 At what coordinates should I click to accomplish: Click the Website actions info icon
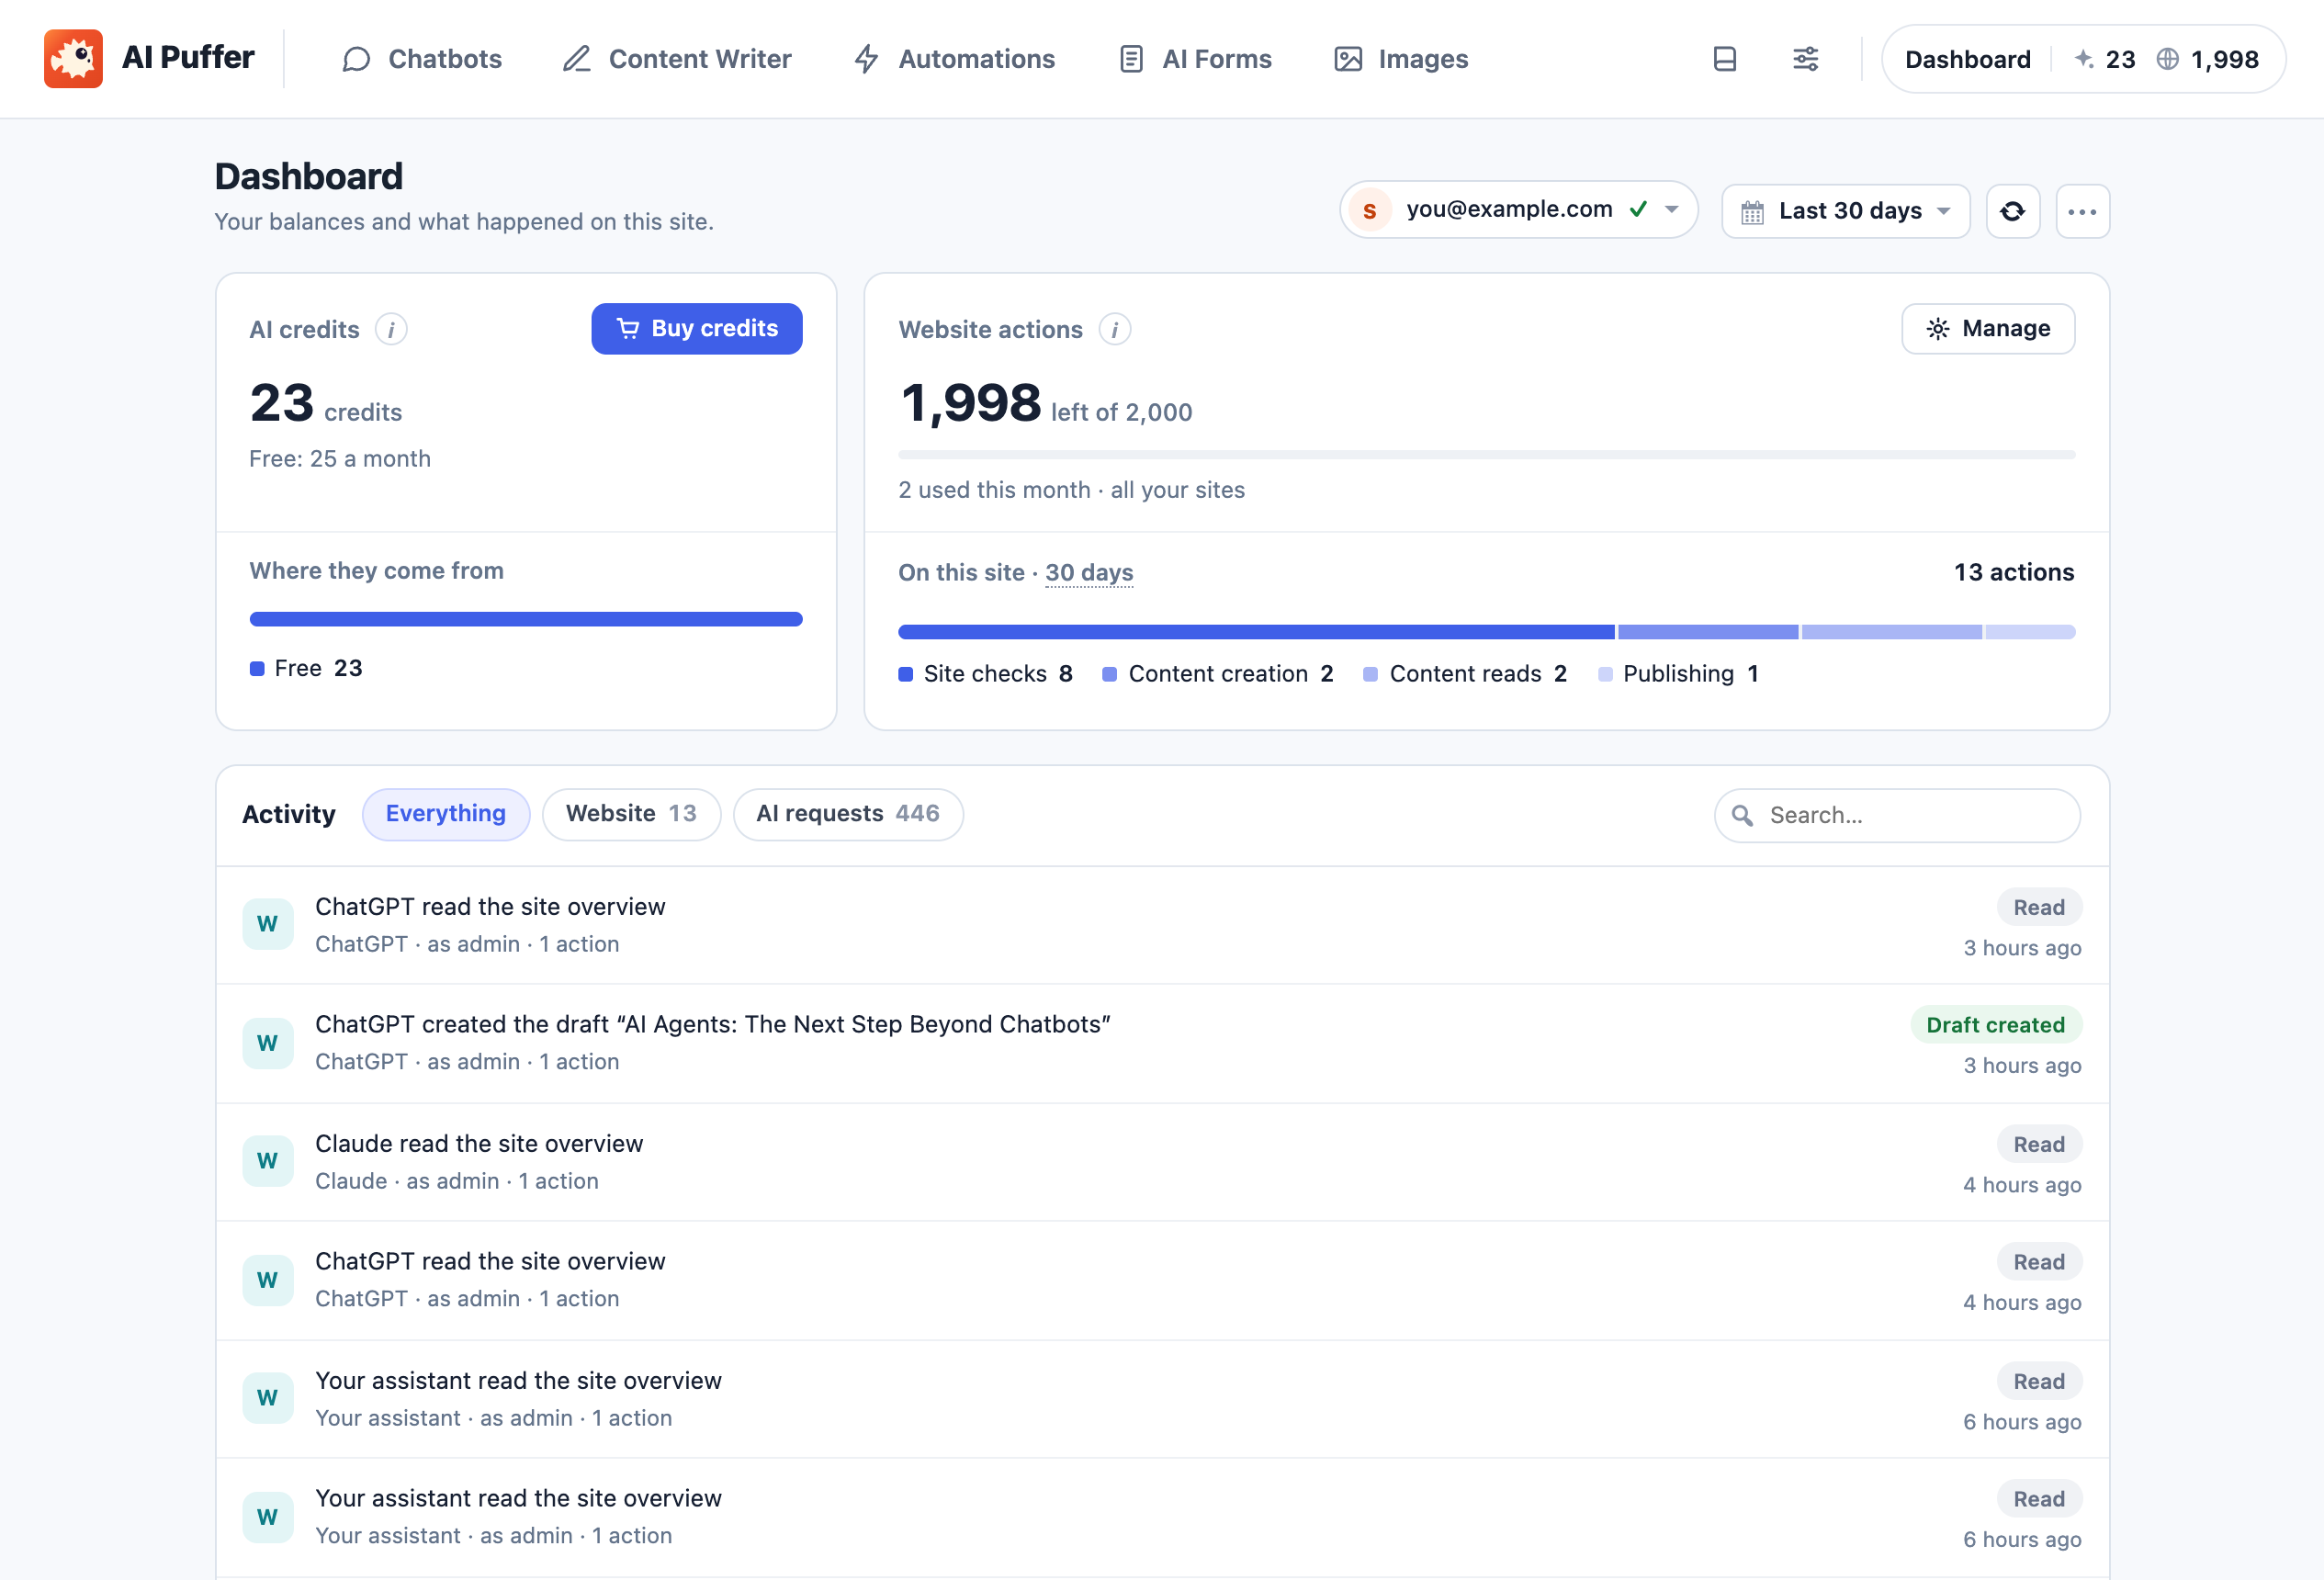[1114, 329]
